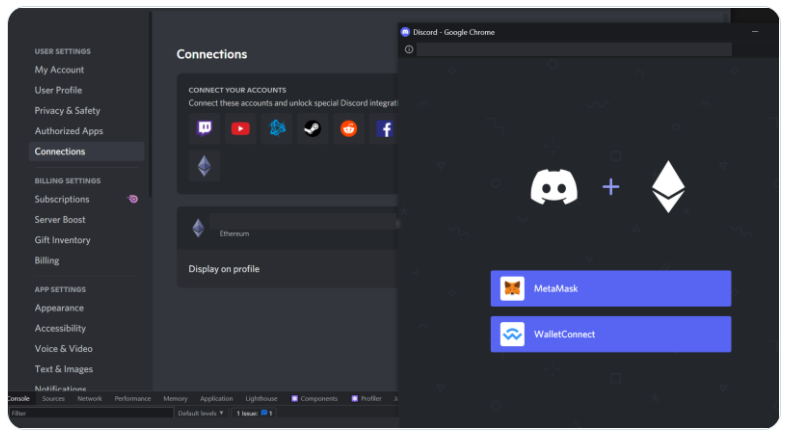Viewport: 791px width, 436px height.
Task: Connect wallet using WalletConnect button
Action: pyautogui.click(x=610, y=334)
